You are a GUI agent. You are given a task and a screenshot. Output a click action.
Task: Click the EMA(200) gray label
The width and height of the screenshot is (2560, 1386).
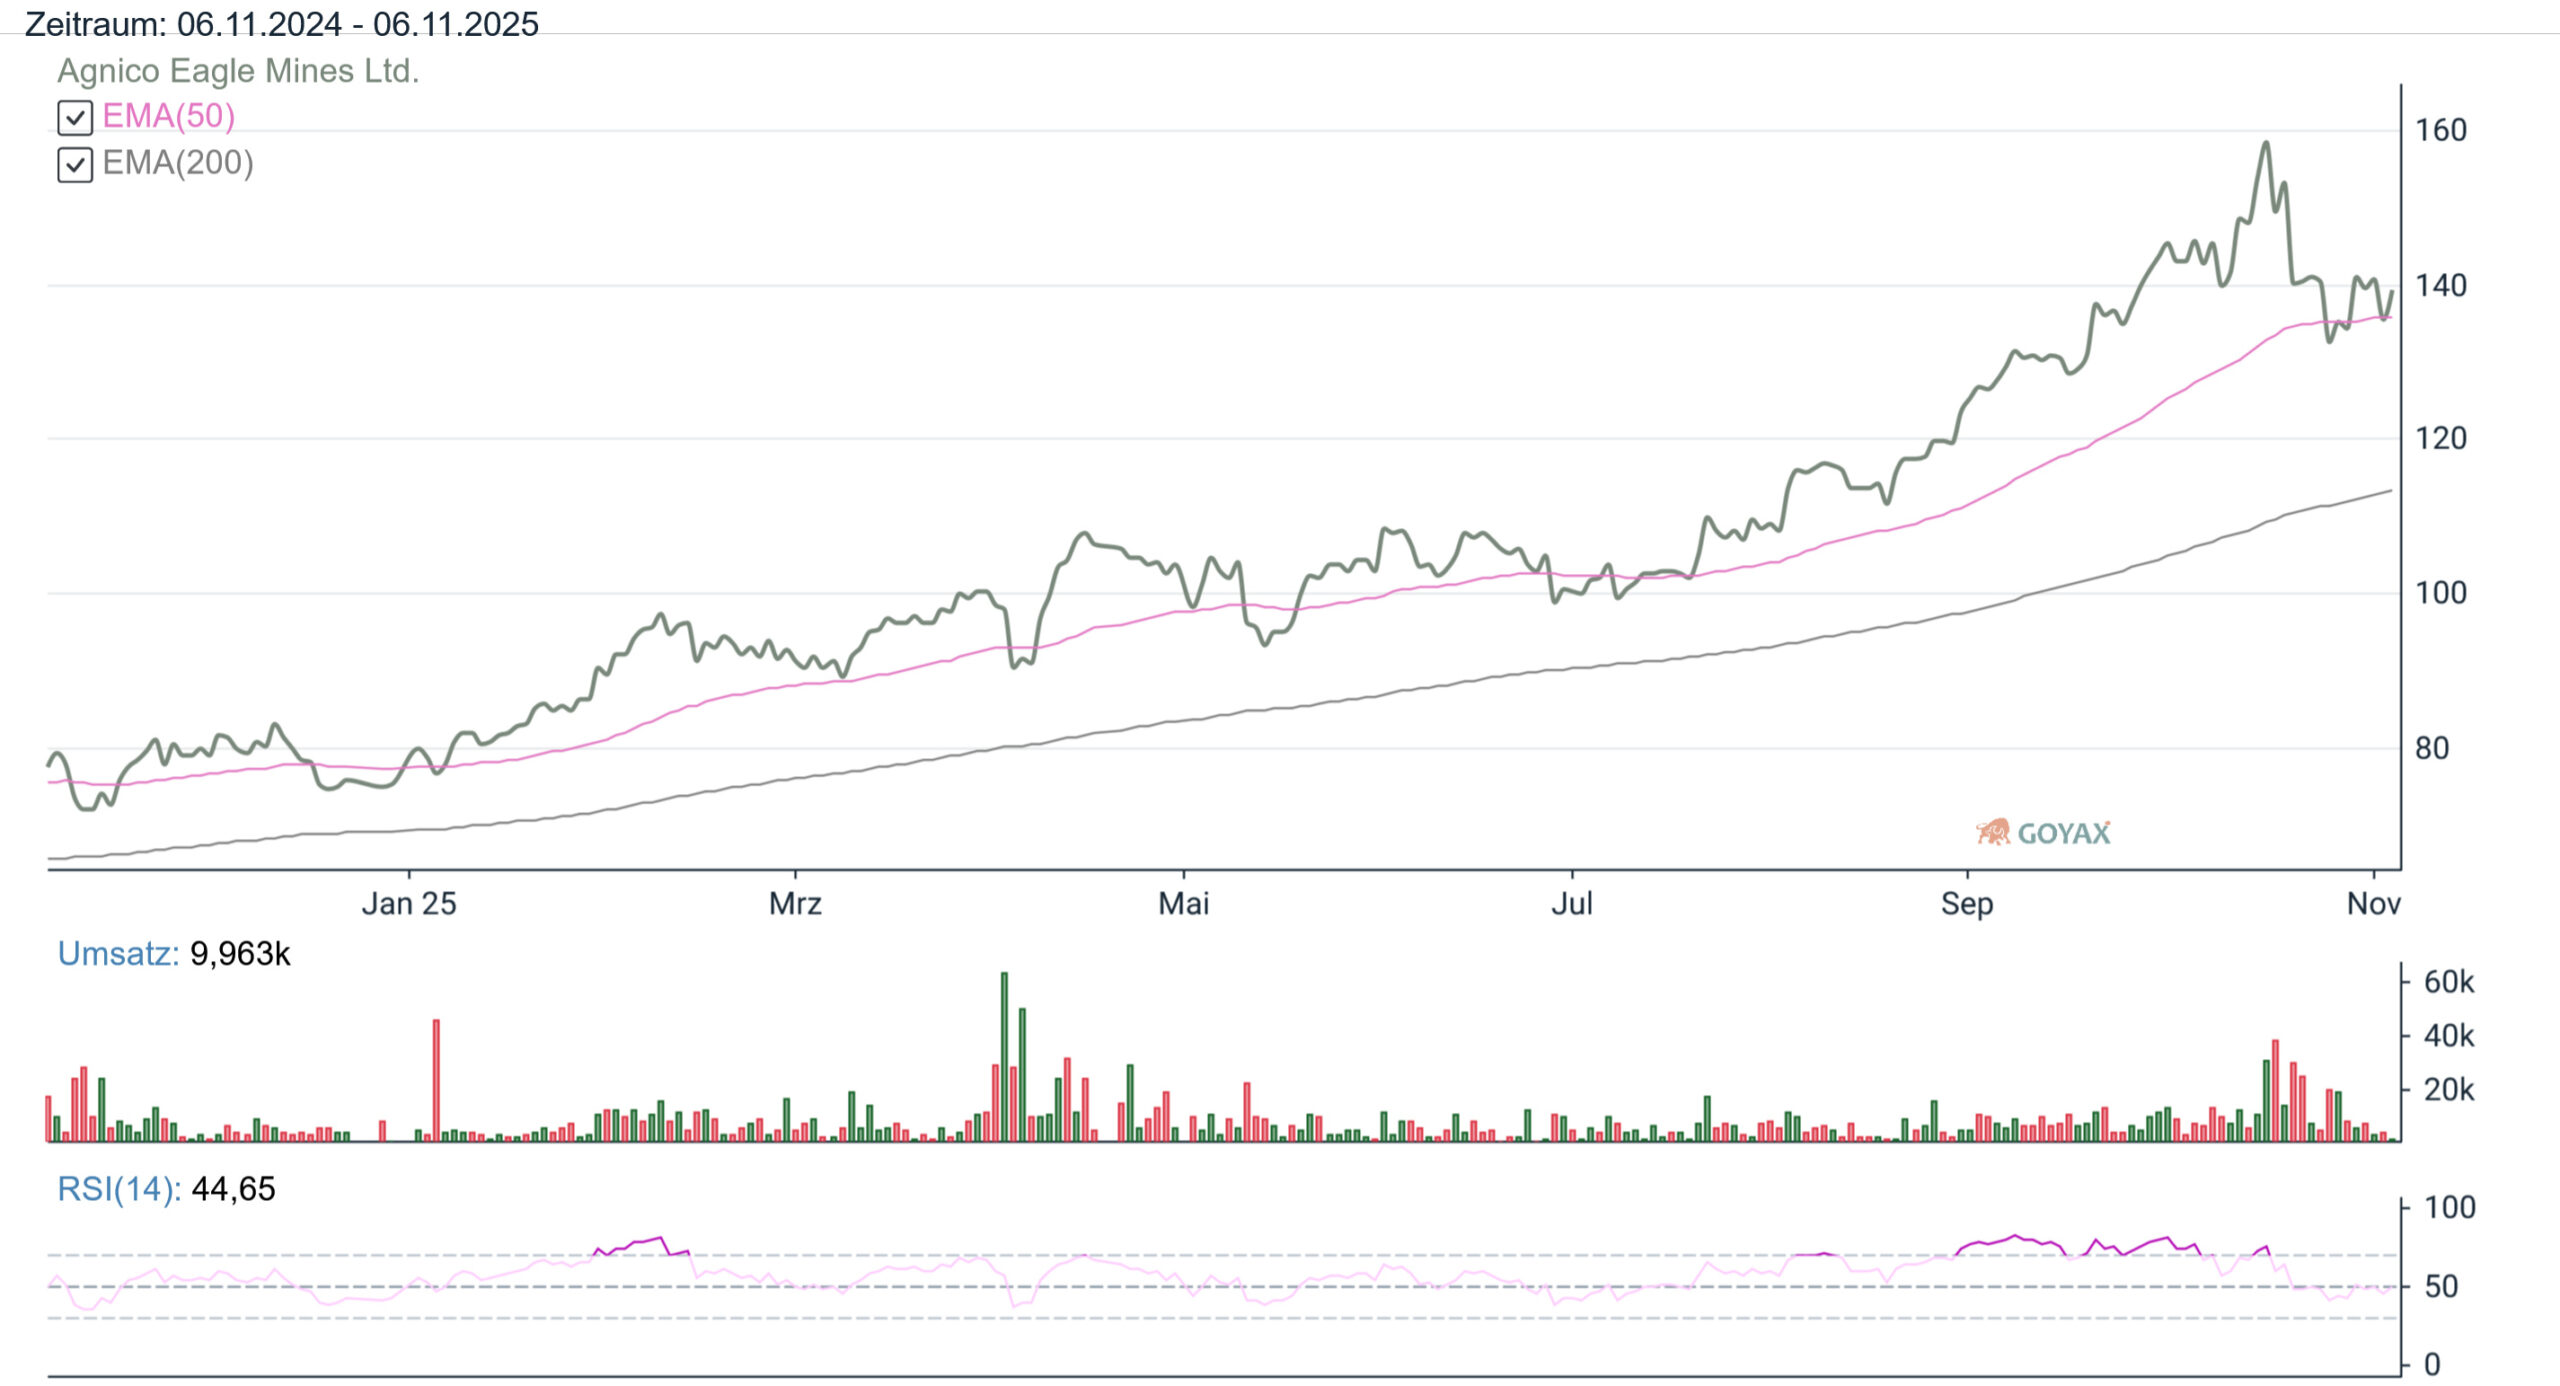click(178, 163)
